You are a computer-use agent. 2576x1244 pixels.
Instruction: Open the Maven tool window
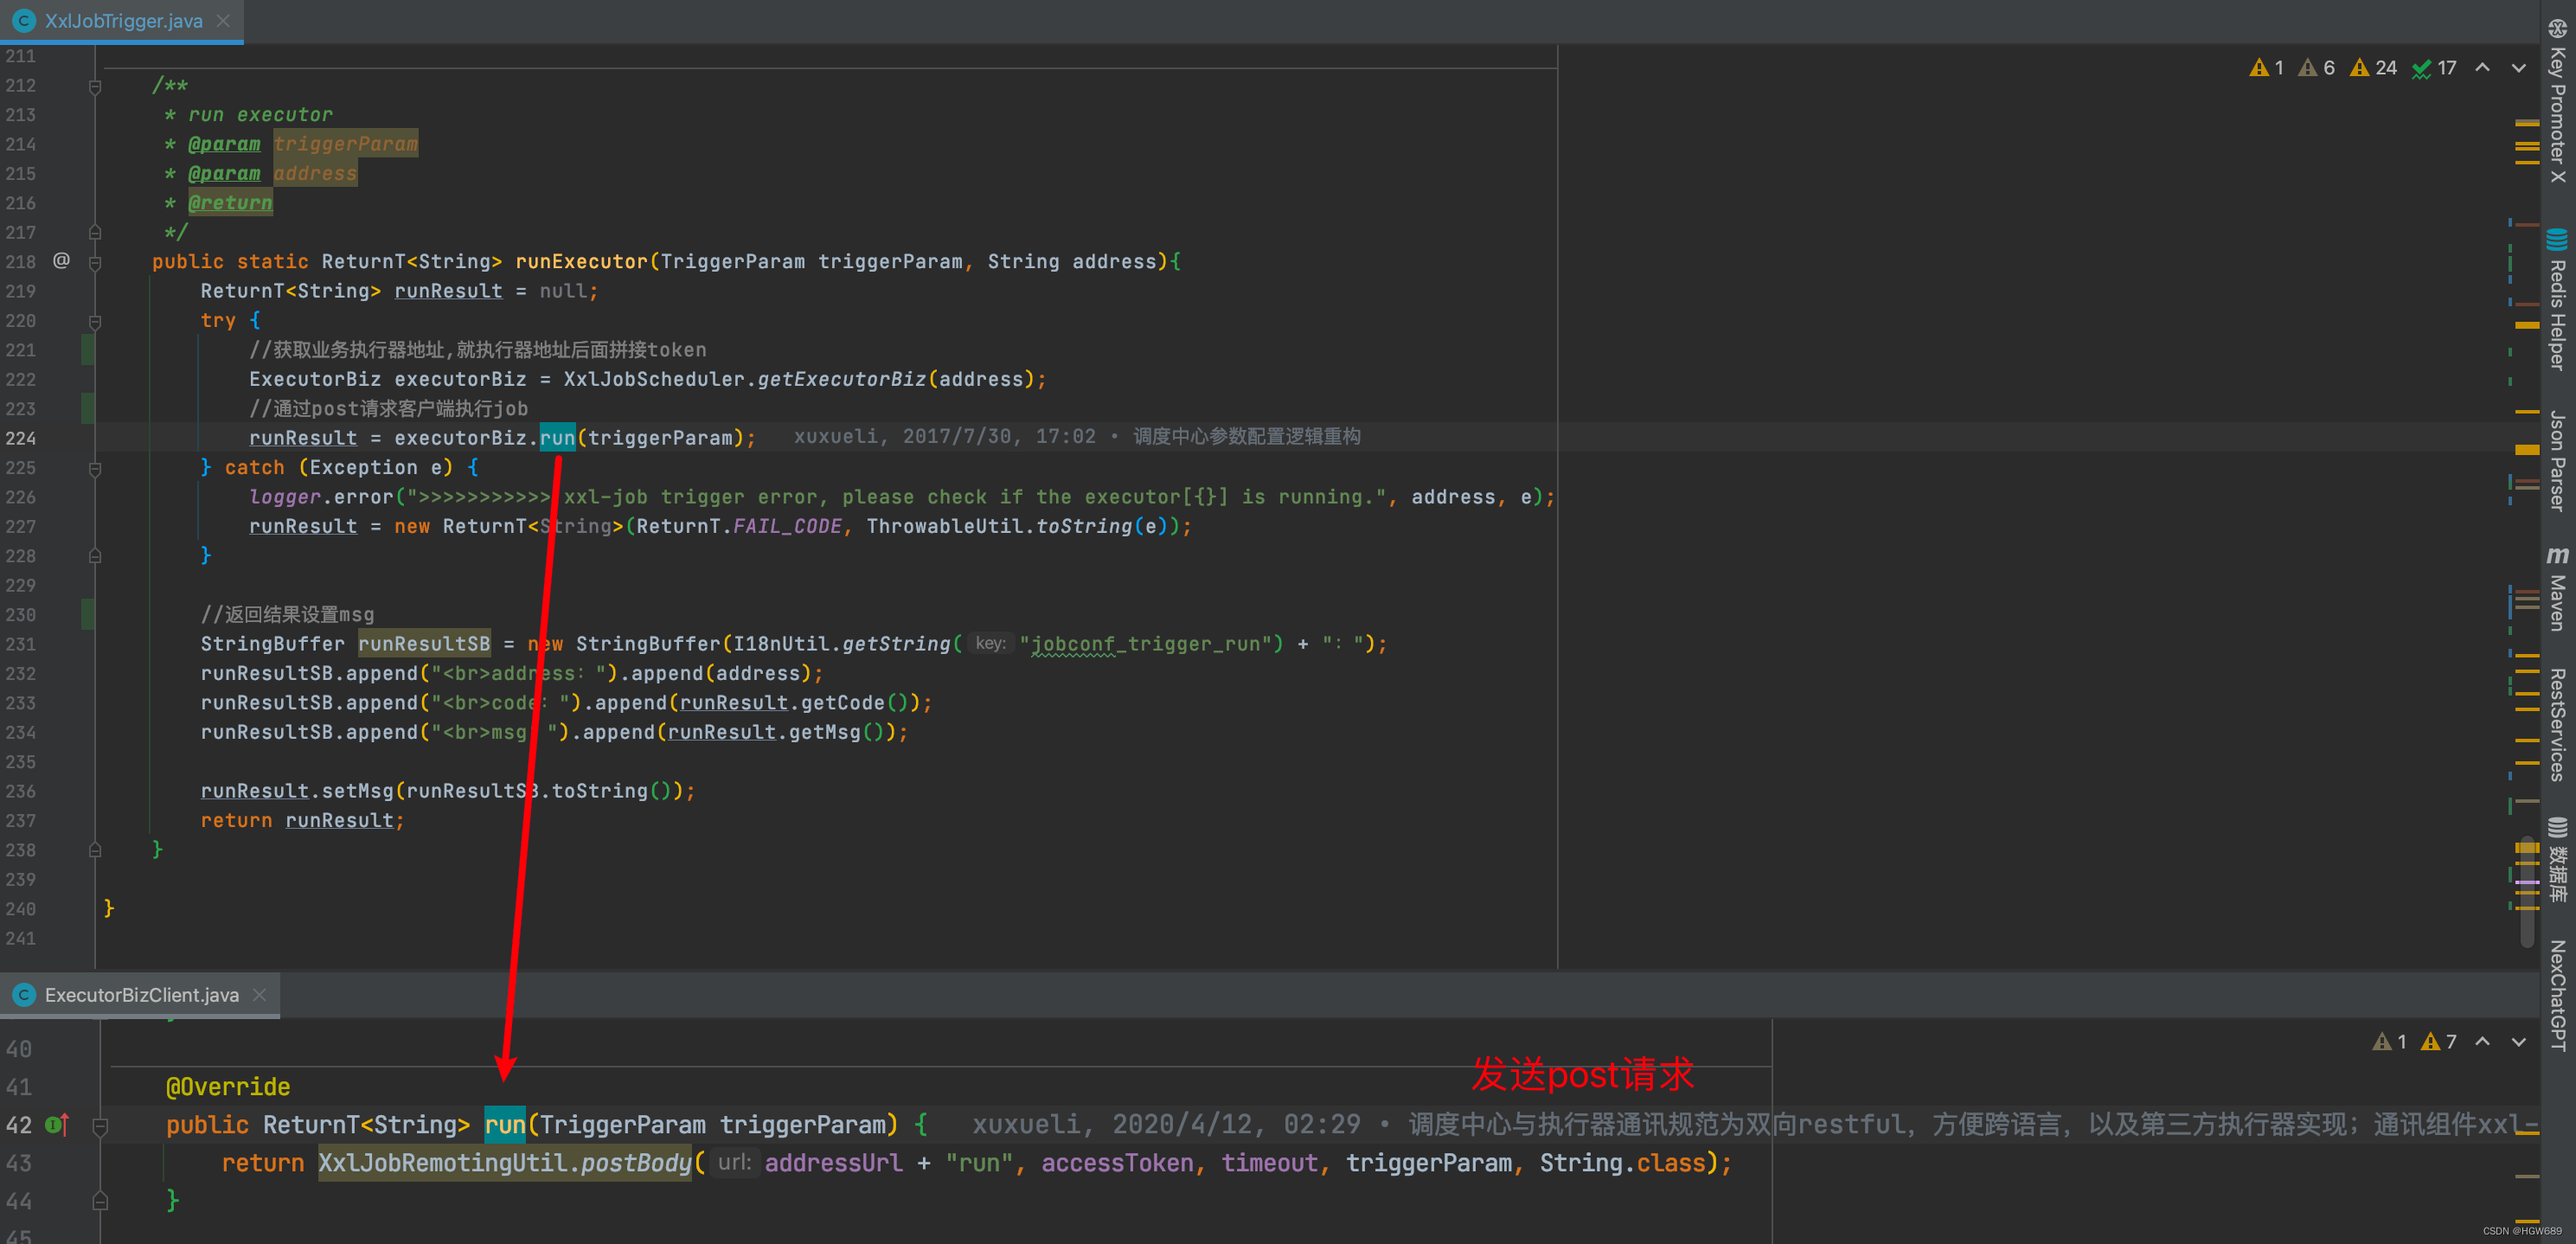(x=2558, y=588)
